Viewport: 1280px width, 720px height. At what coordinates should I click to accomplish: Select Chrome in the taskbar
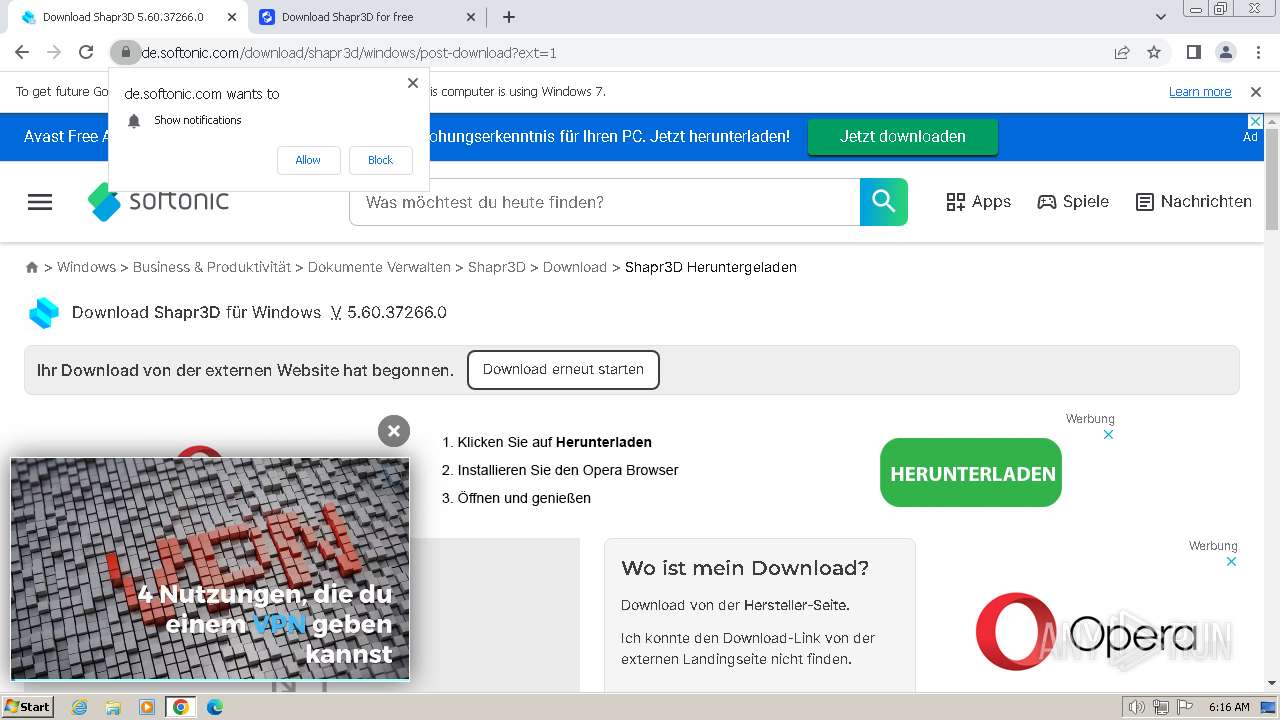[x=181, y=707]
